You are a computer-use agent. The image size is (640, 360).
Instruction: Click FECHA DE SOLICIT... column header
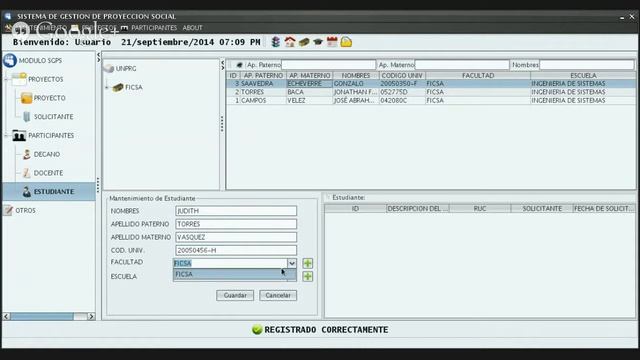pos(604,209)
